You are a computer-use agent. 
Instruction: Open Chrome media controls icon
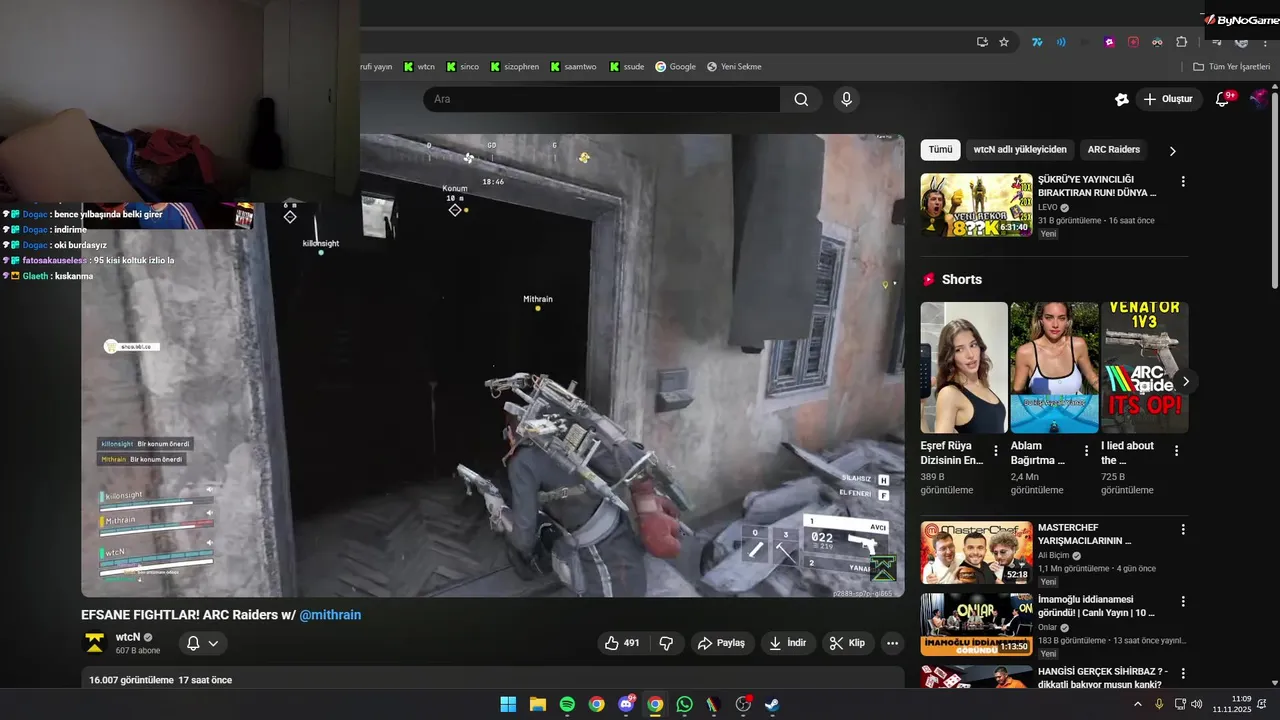(x=1217, y=42)
